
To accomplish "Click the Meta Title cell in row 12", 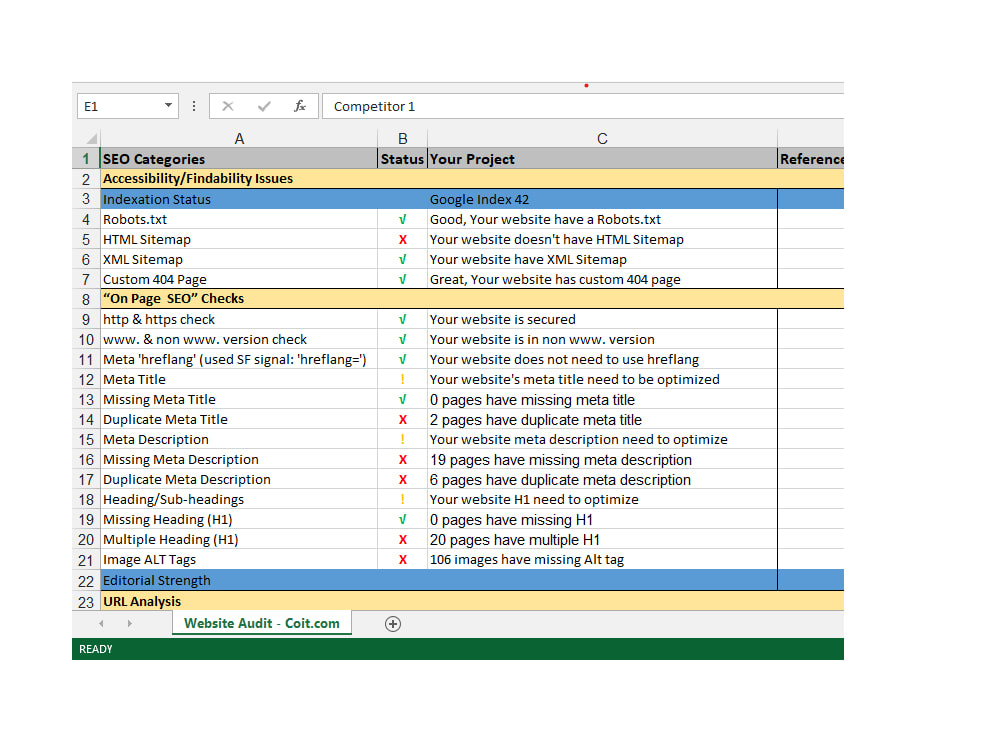I will click(x=239, y=379).
